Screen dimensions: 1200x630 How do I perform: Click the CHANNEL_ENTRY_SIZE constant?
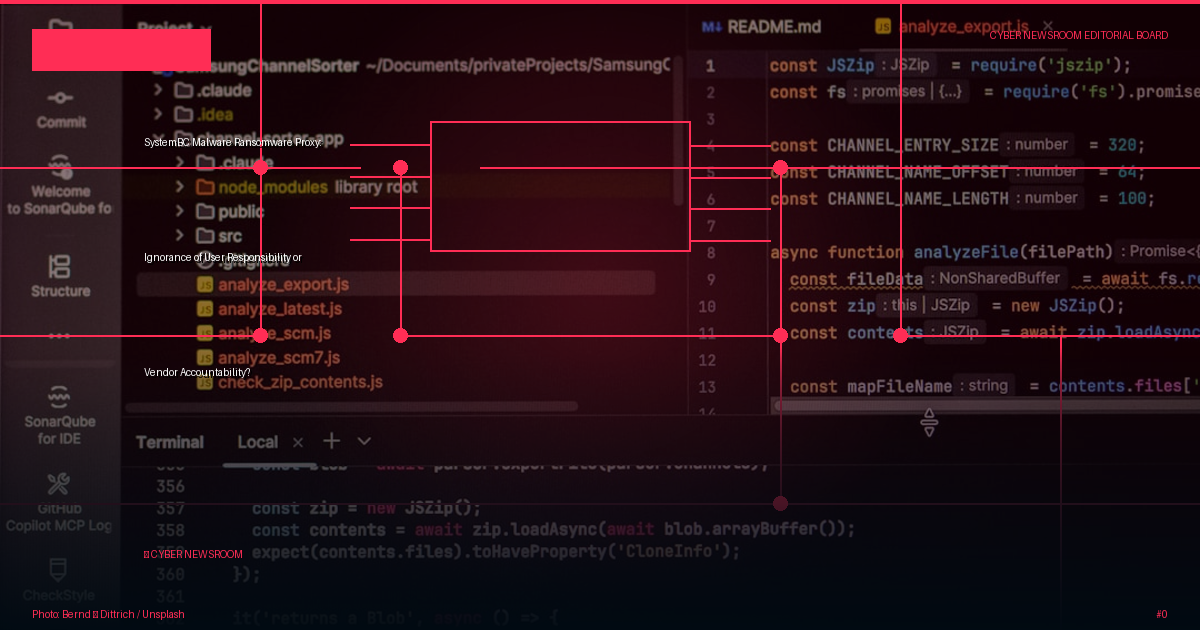(x=913, y=145)
